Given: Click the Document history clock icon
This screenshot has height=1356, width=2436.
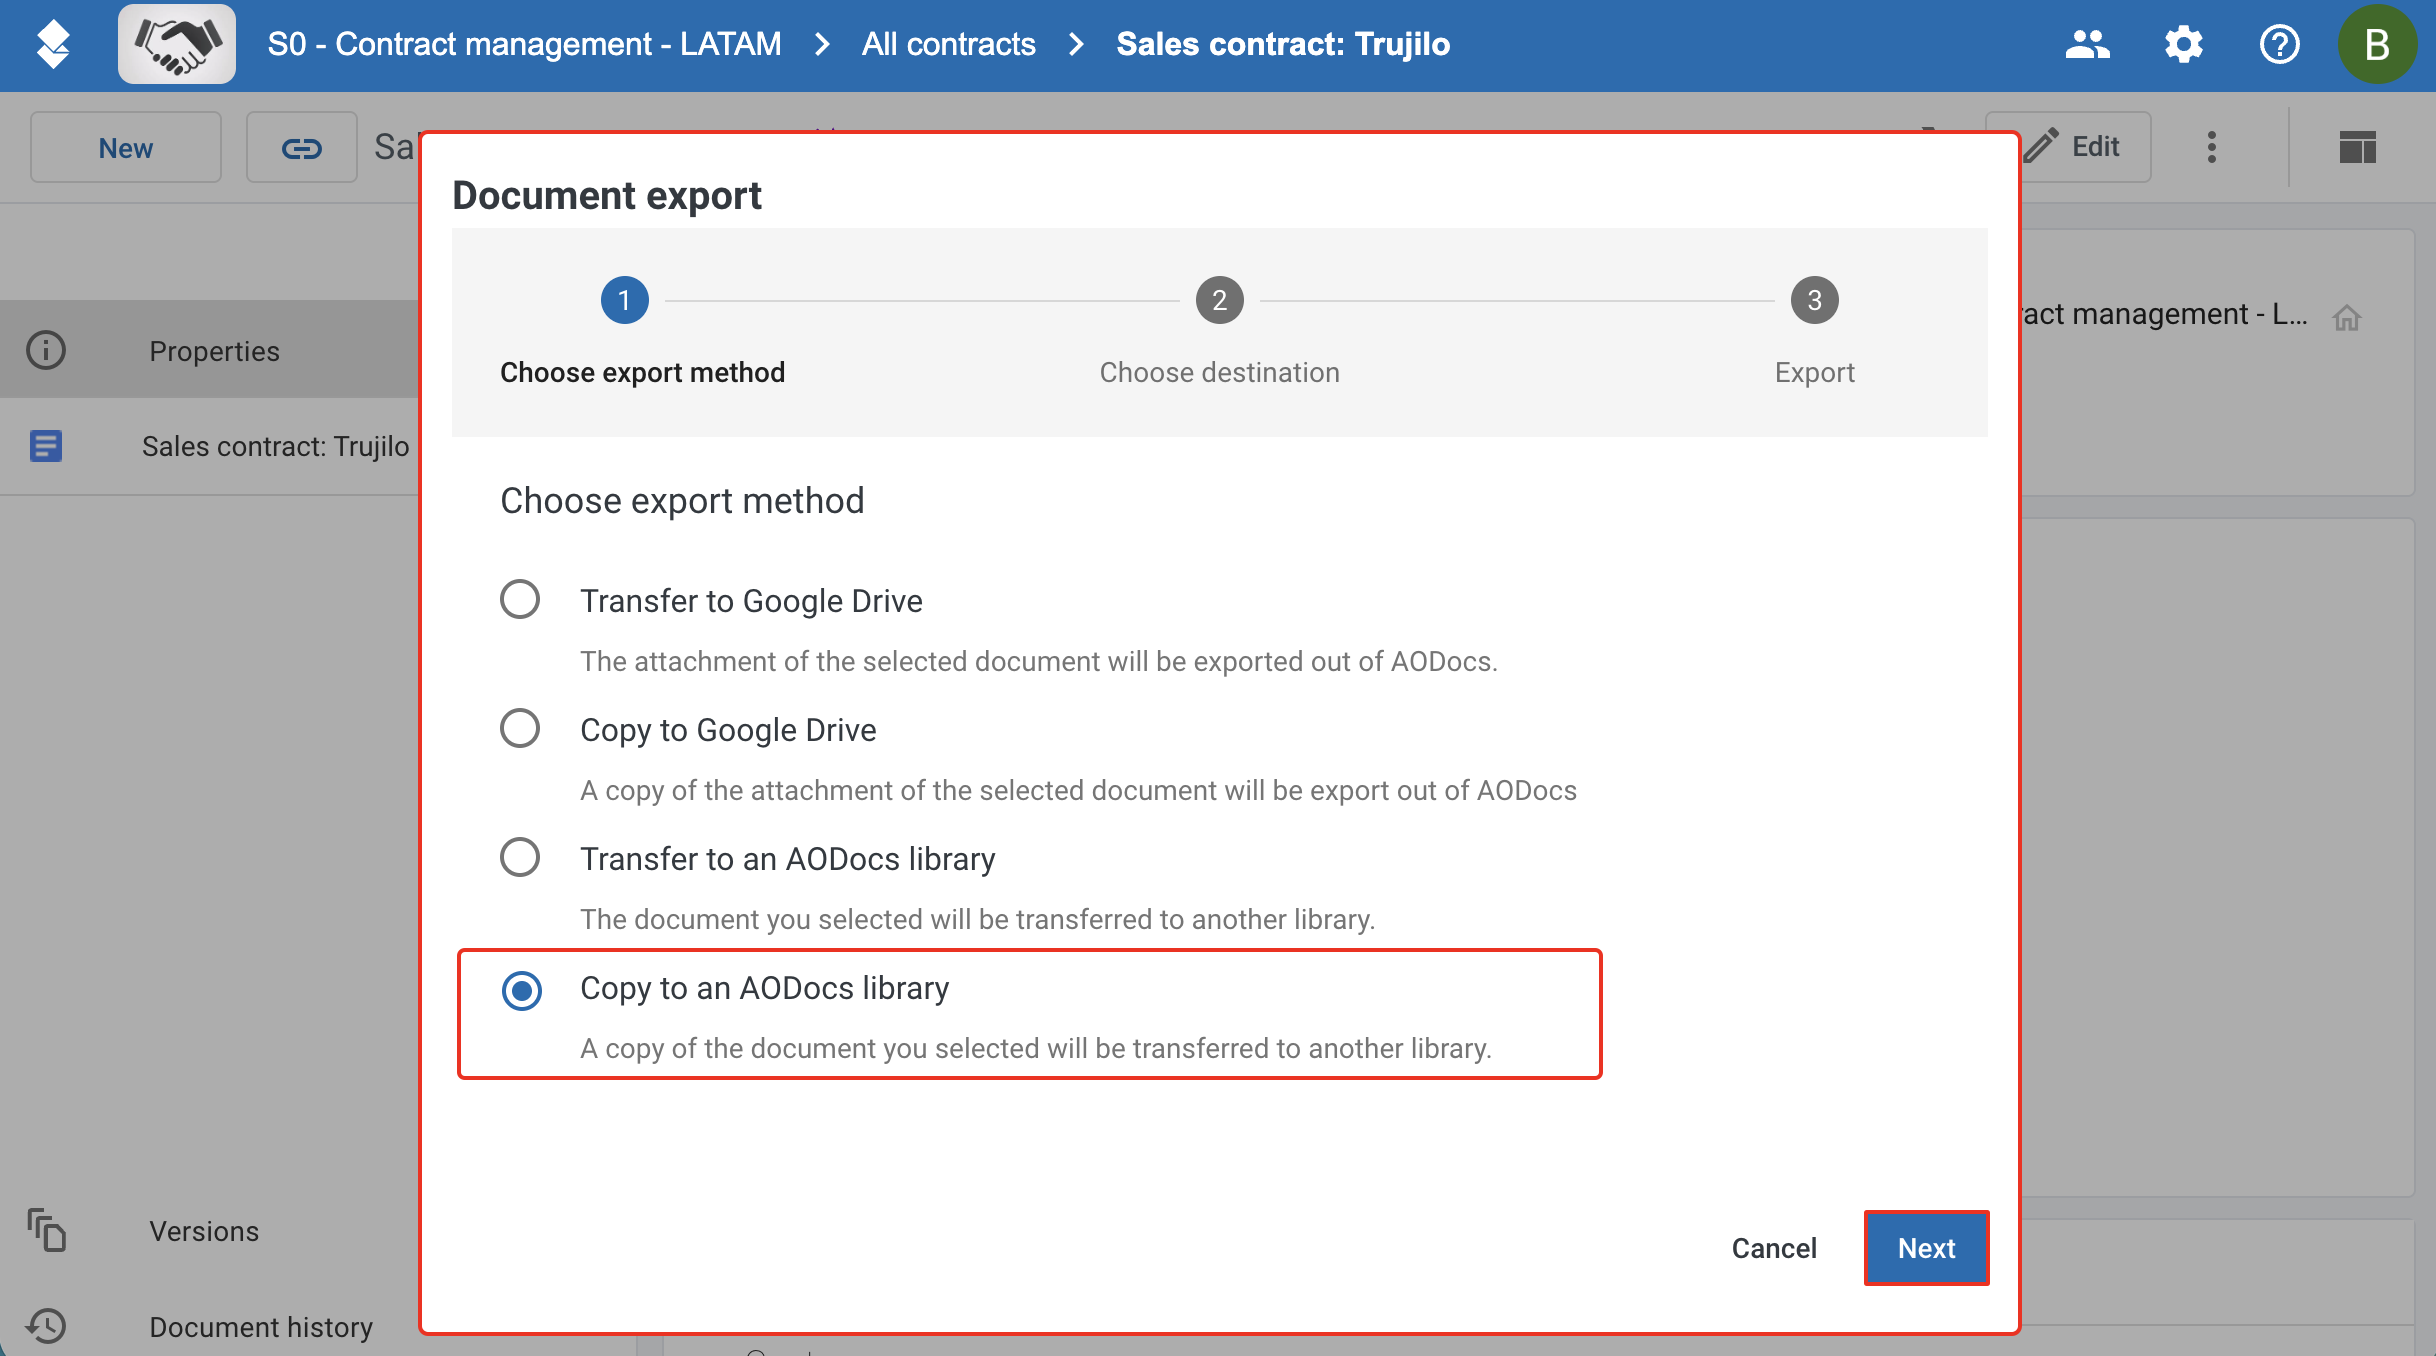Looking at the screenshot, I should [x=46, y=1326].
